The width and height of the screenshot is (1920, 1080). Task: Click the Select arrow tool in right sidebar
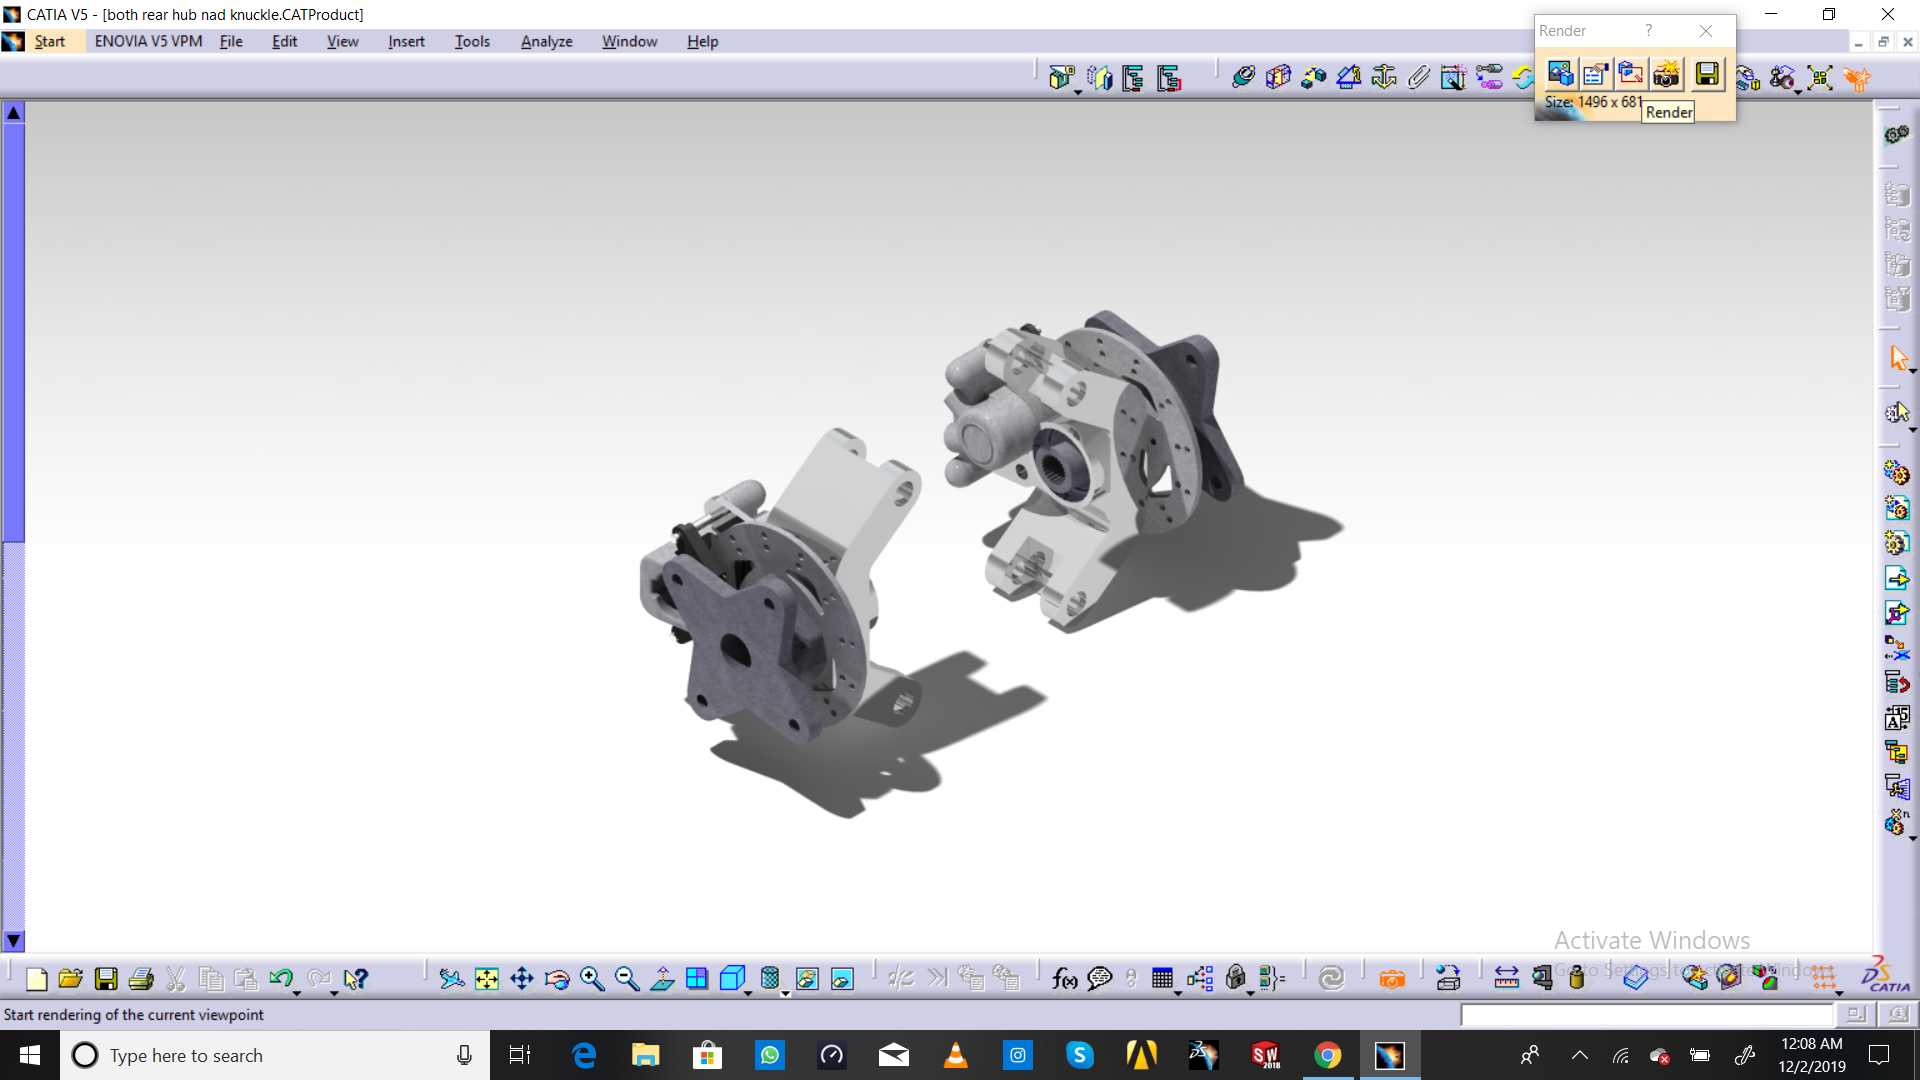coord(1897,358)
